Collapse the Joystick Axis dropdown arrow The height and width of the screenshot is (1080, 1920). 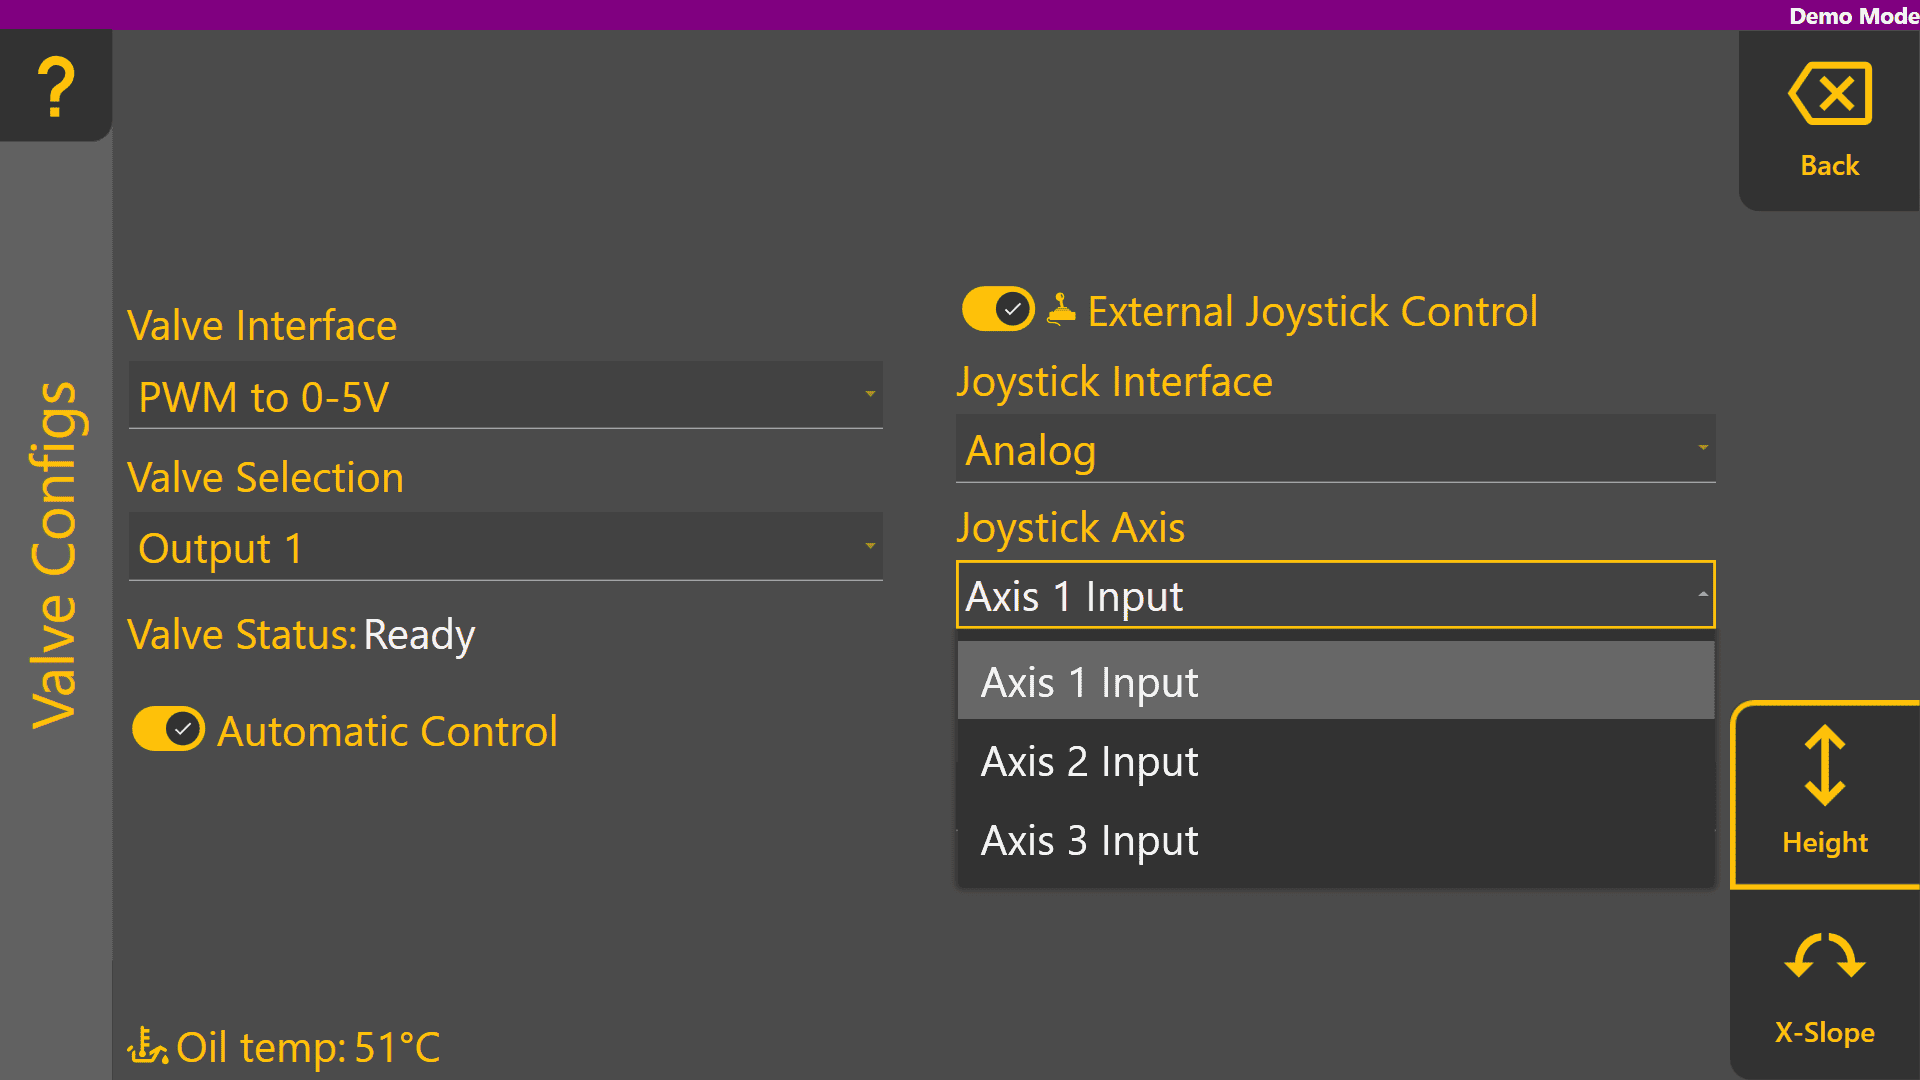pos(1702,595)
